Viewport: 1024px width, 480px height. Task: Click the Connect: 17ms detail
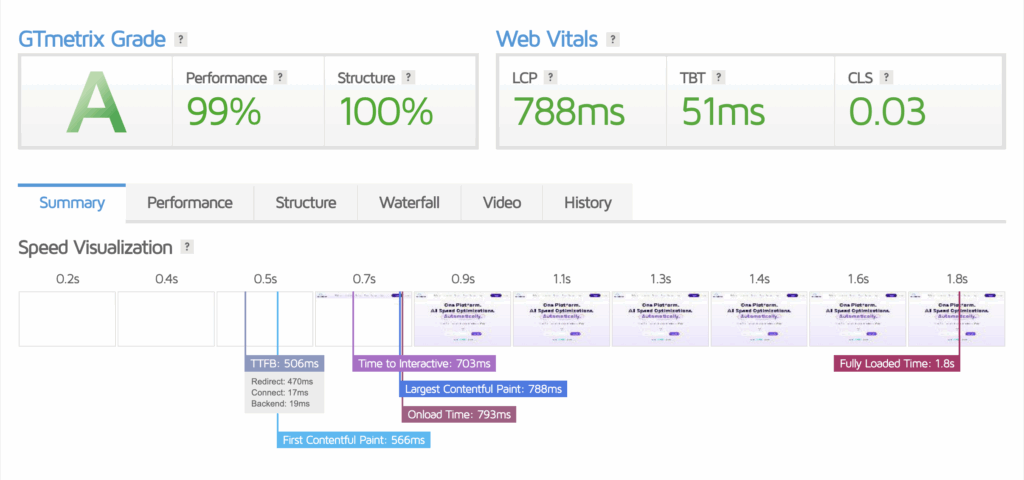point(280,393)
